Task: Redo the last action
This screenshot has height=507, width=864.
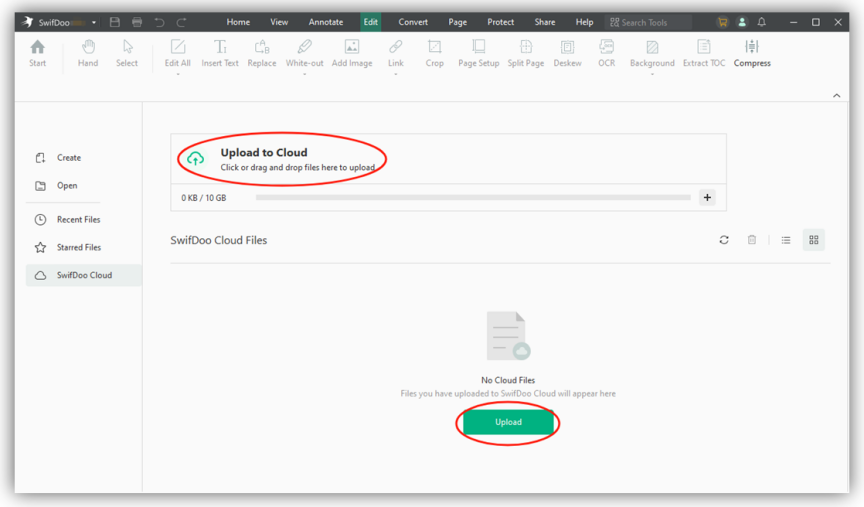Action: click(x=181, y=22)
